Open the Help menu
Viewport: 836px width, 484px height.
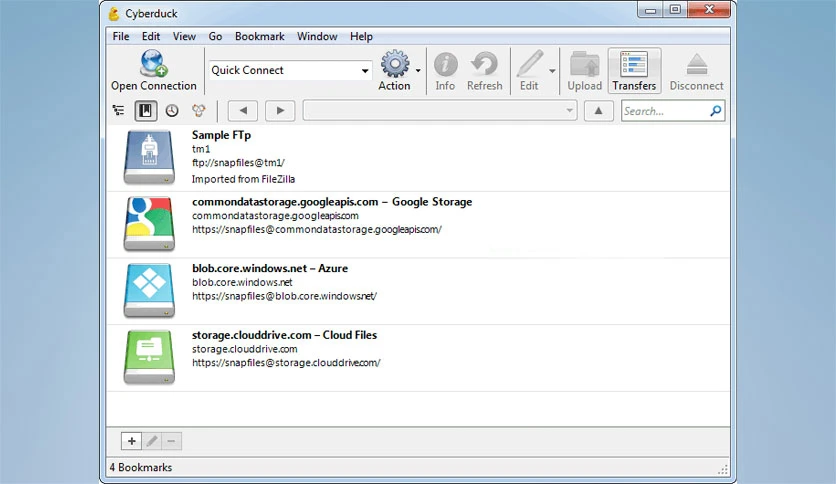point(361,36)
